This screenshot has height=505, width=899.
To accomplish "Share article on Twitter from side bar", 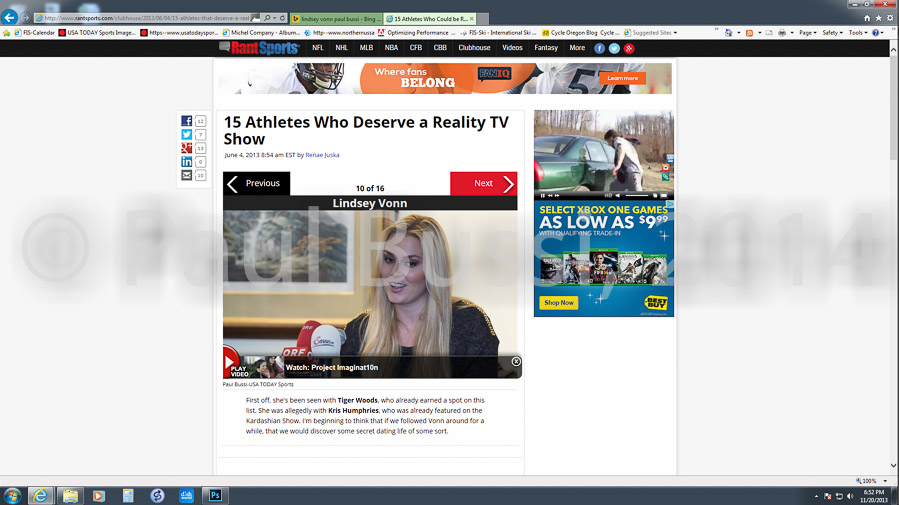I will (x=186, y=135).
